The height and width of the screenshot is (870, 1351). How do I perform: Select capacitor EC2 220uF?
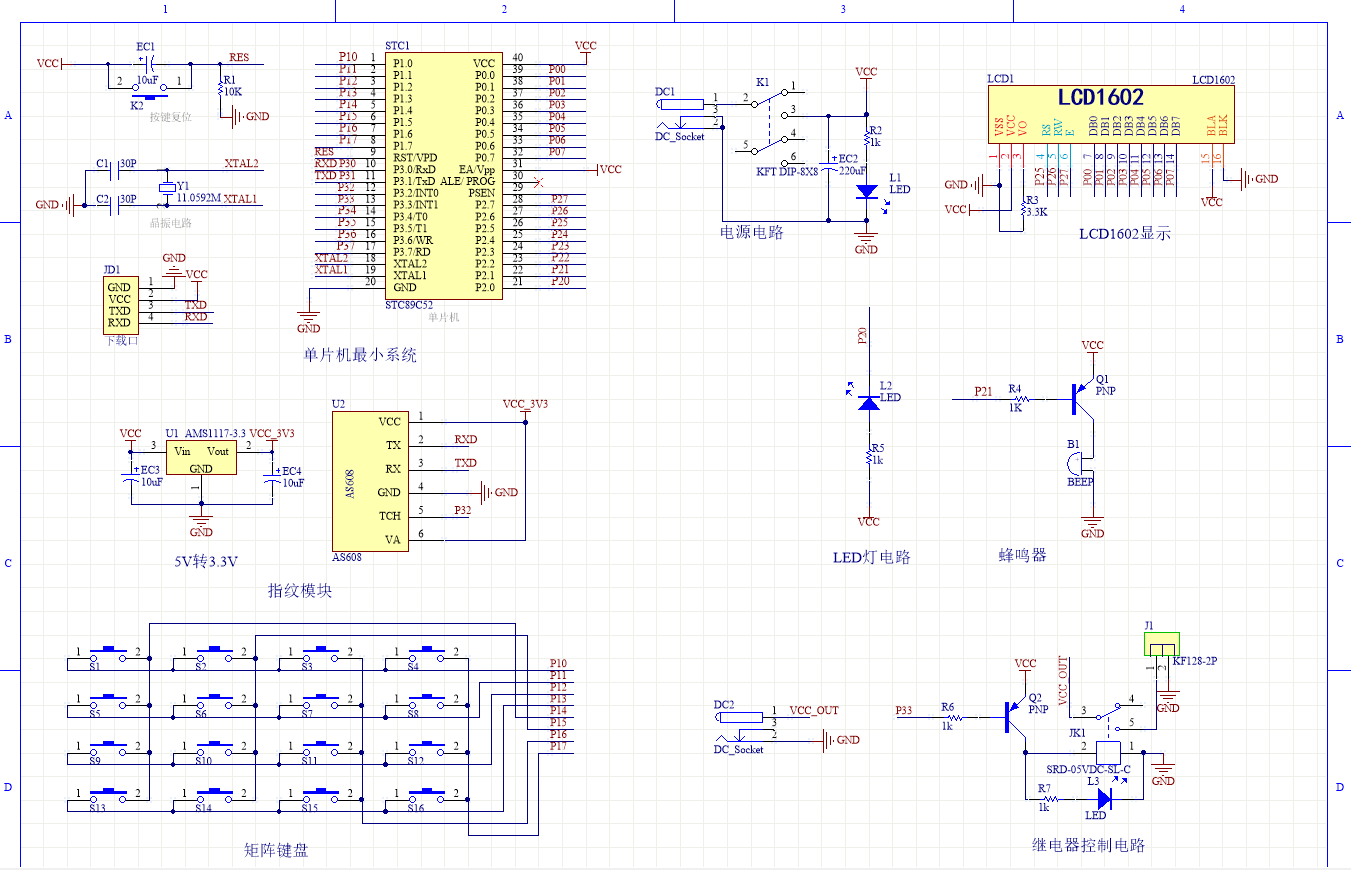point(828,165)
